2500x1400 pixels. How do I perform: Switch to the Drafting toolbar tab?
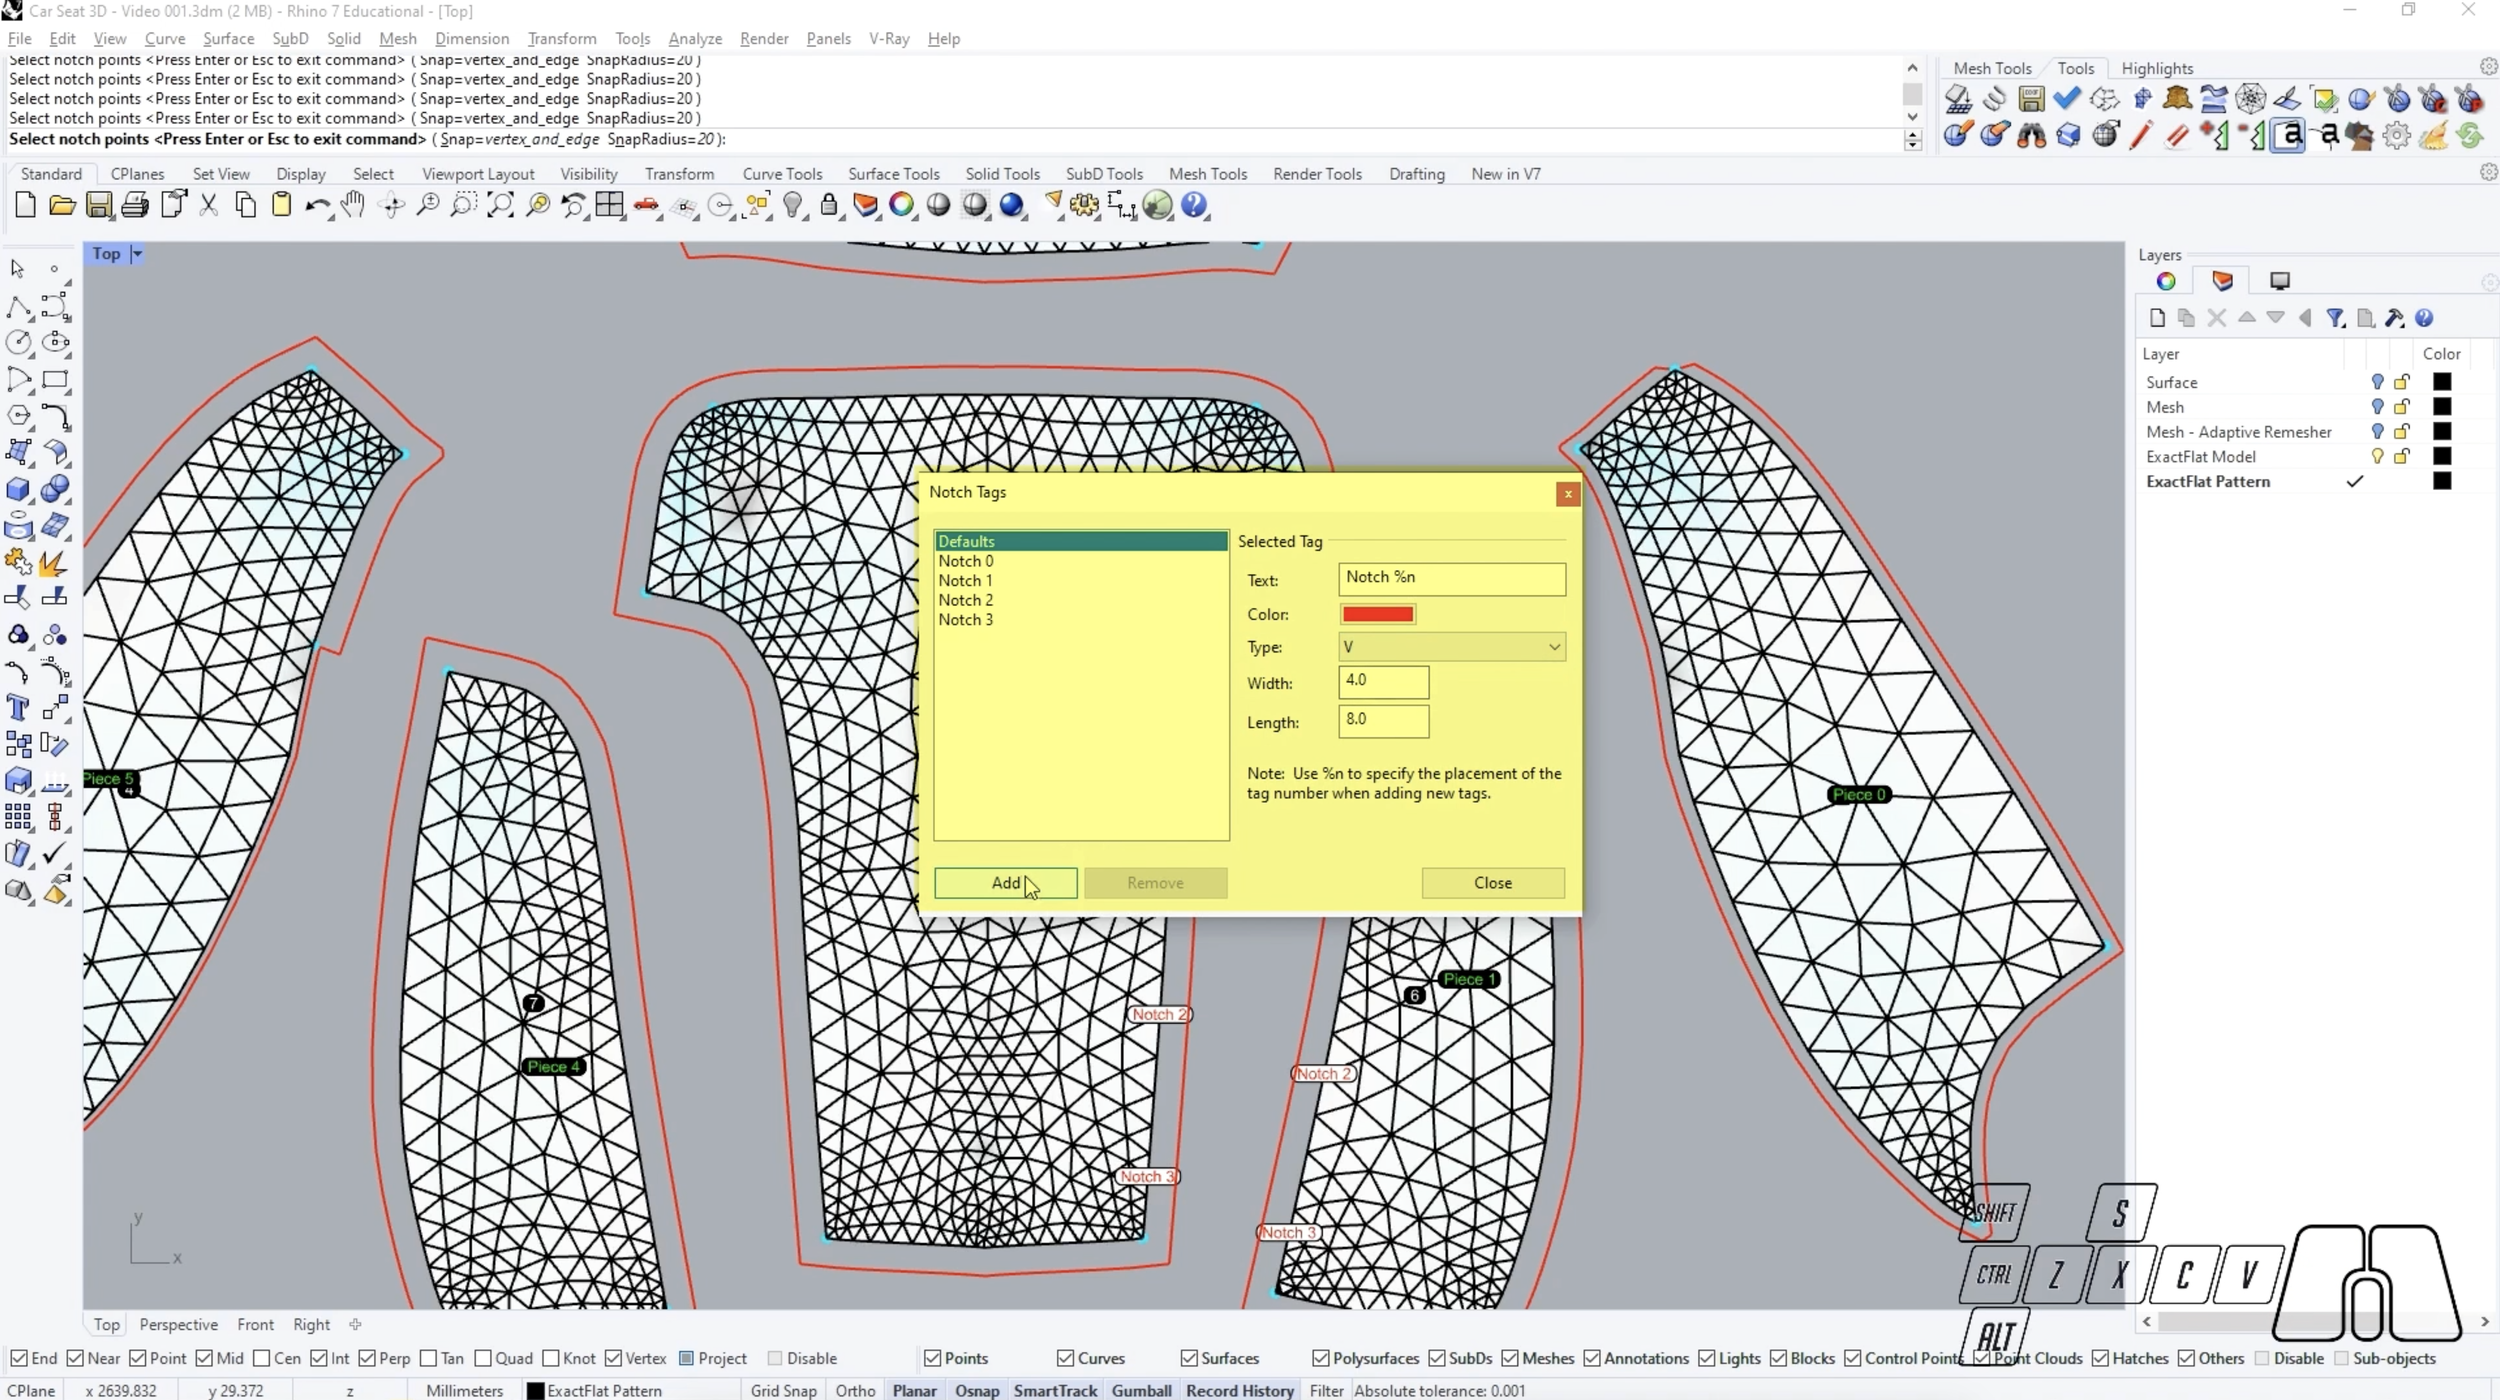pos(1416,173)
